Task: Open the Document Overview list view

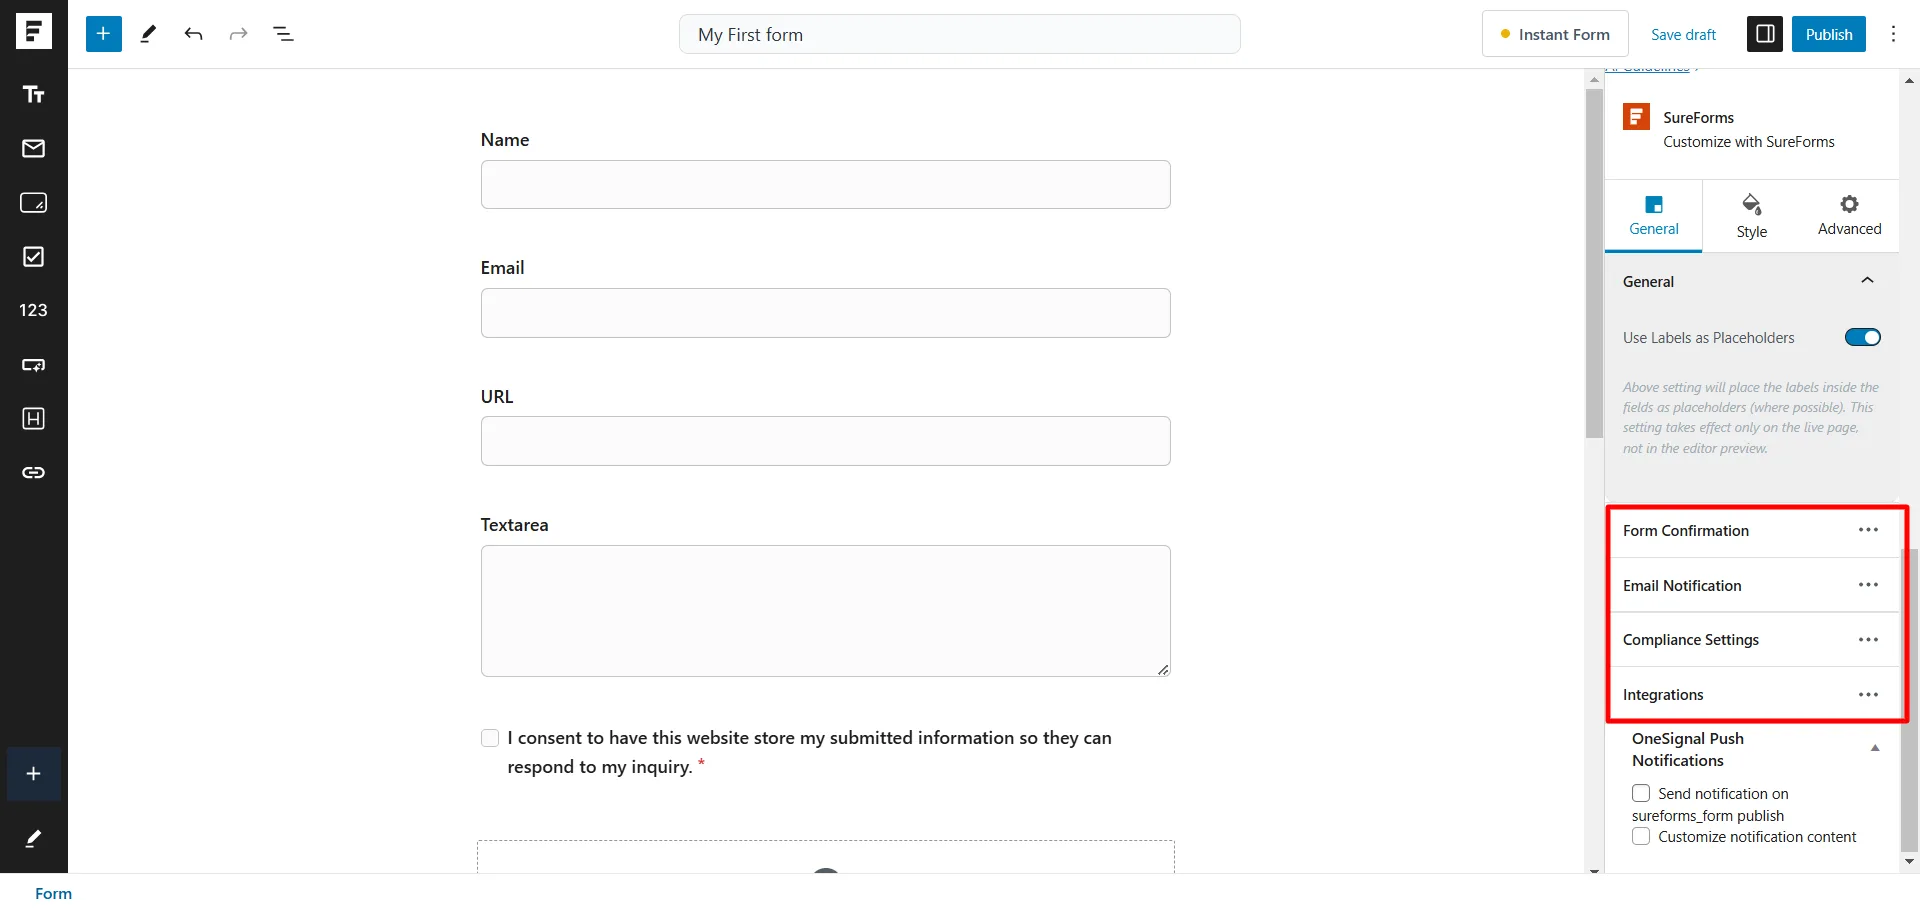Action: click(x=284, y=33)
